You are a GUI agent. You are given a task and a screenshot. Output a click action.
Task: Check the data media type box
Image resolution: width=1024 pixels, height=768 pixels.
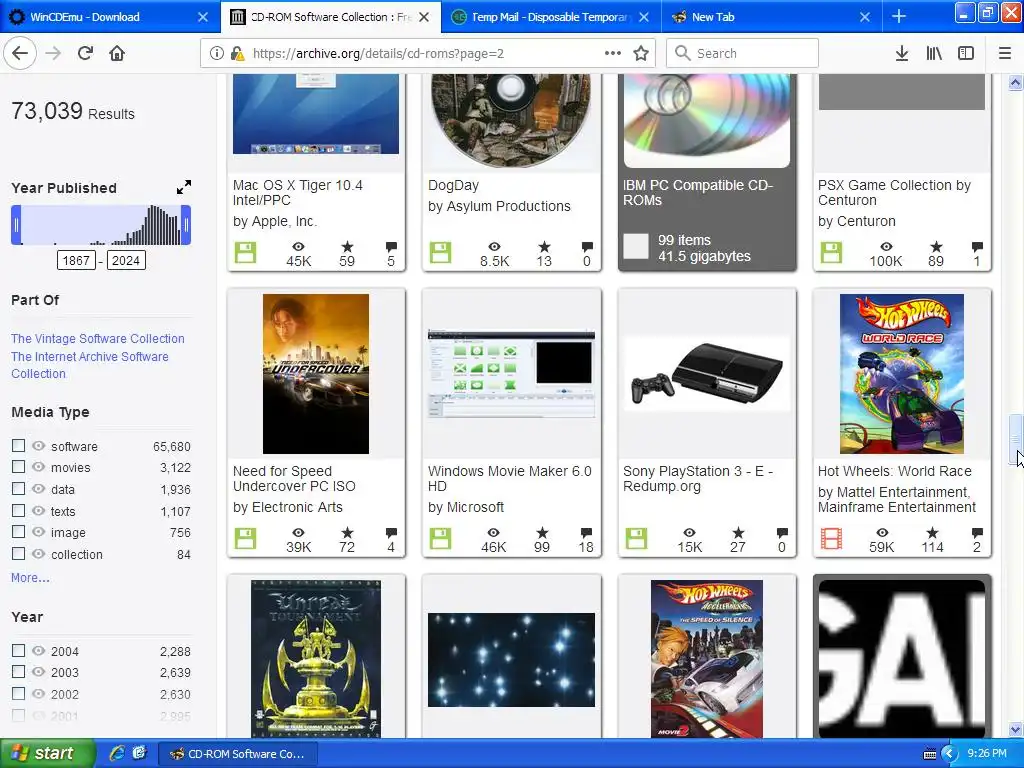coord(18,488)
